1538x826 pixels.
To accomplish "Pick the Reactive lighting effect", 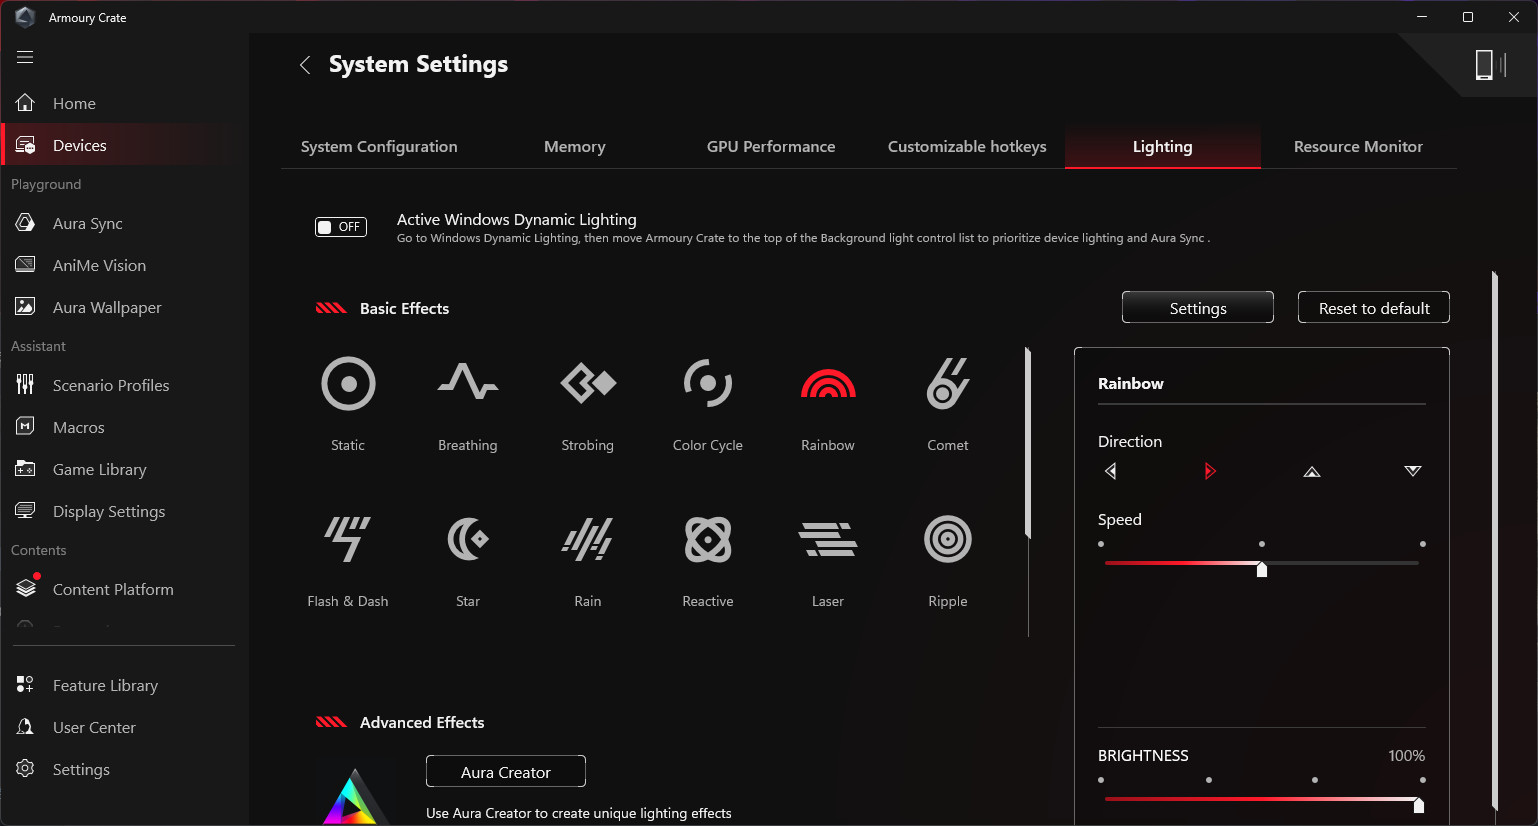I will [x=708, y=540].
